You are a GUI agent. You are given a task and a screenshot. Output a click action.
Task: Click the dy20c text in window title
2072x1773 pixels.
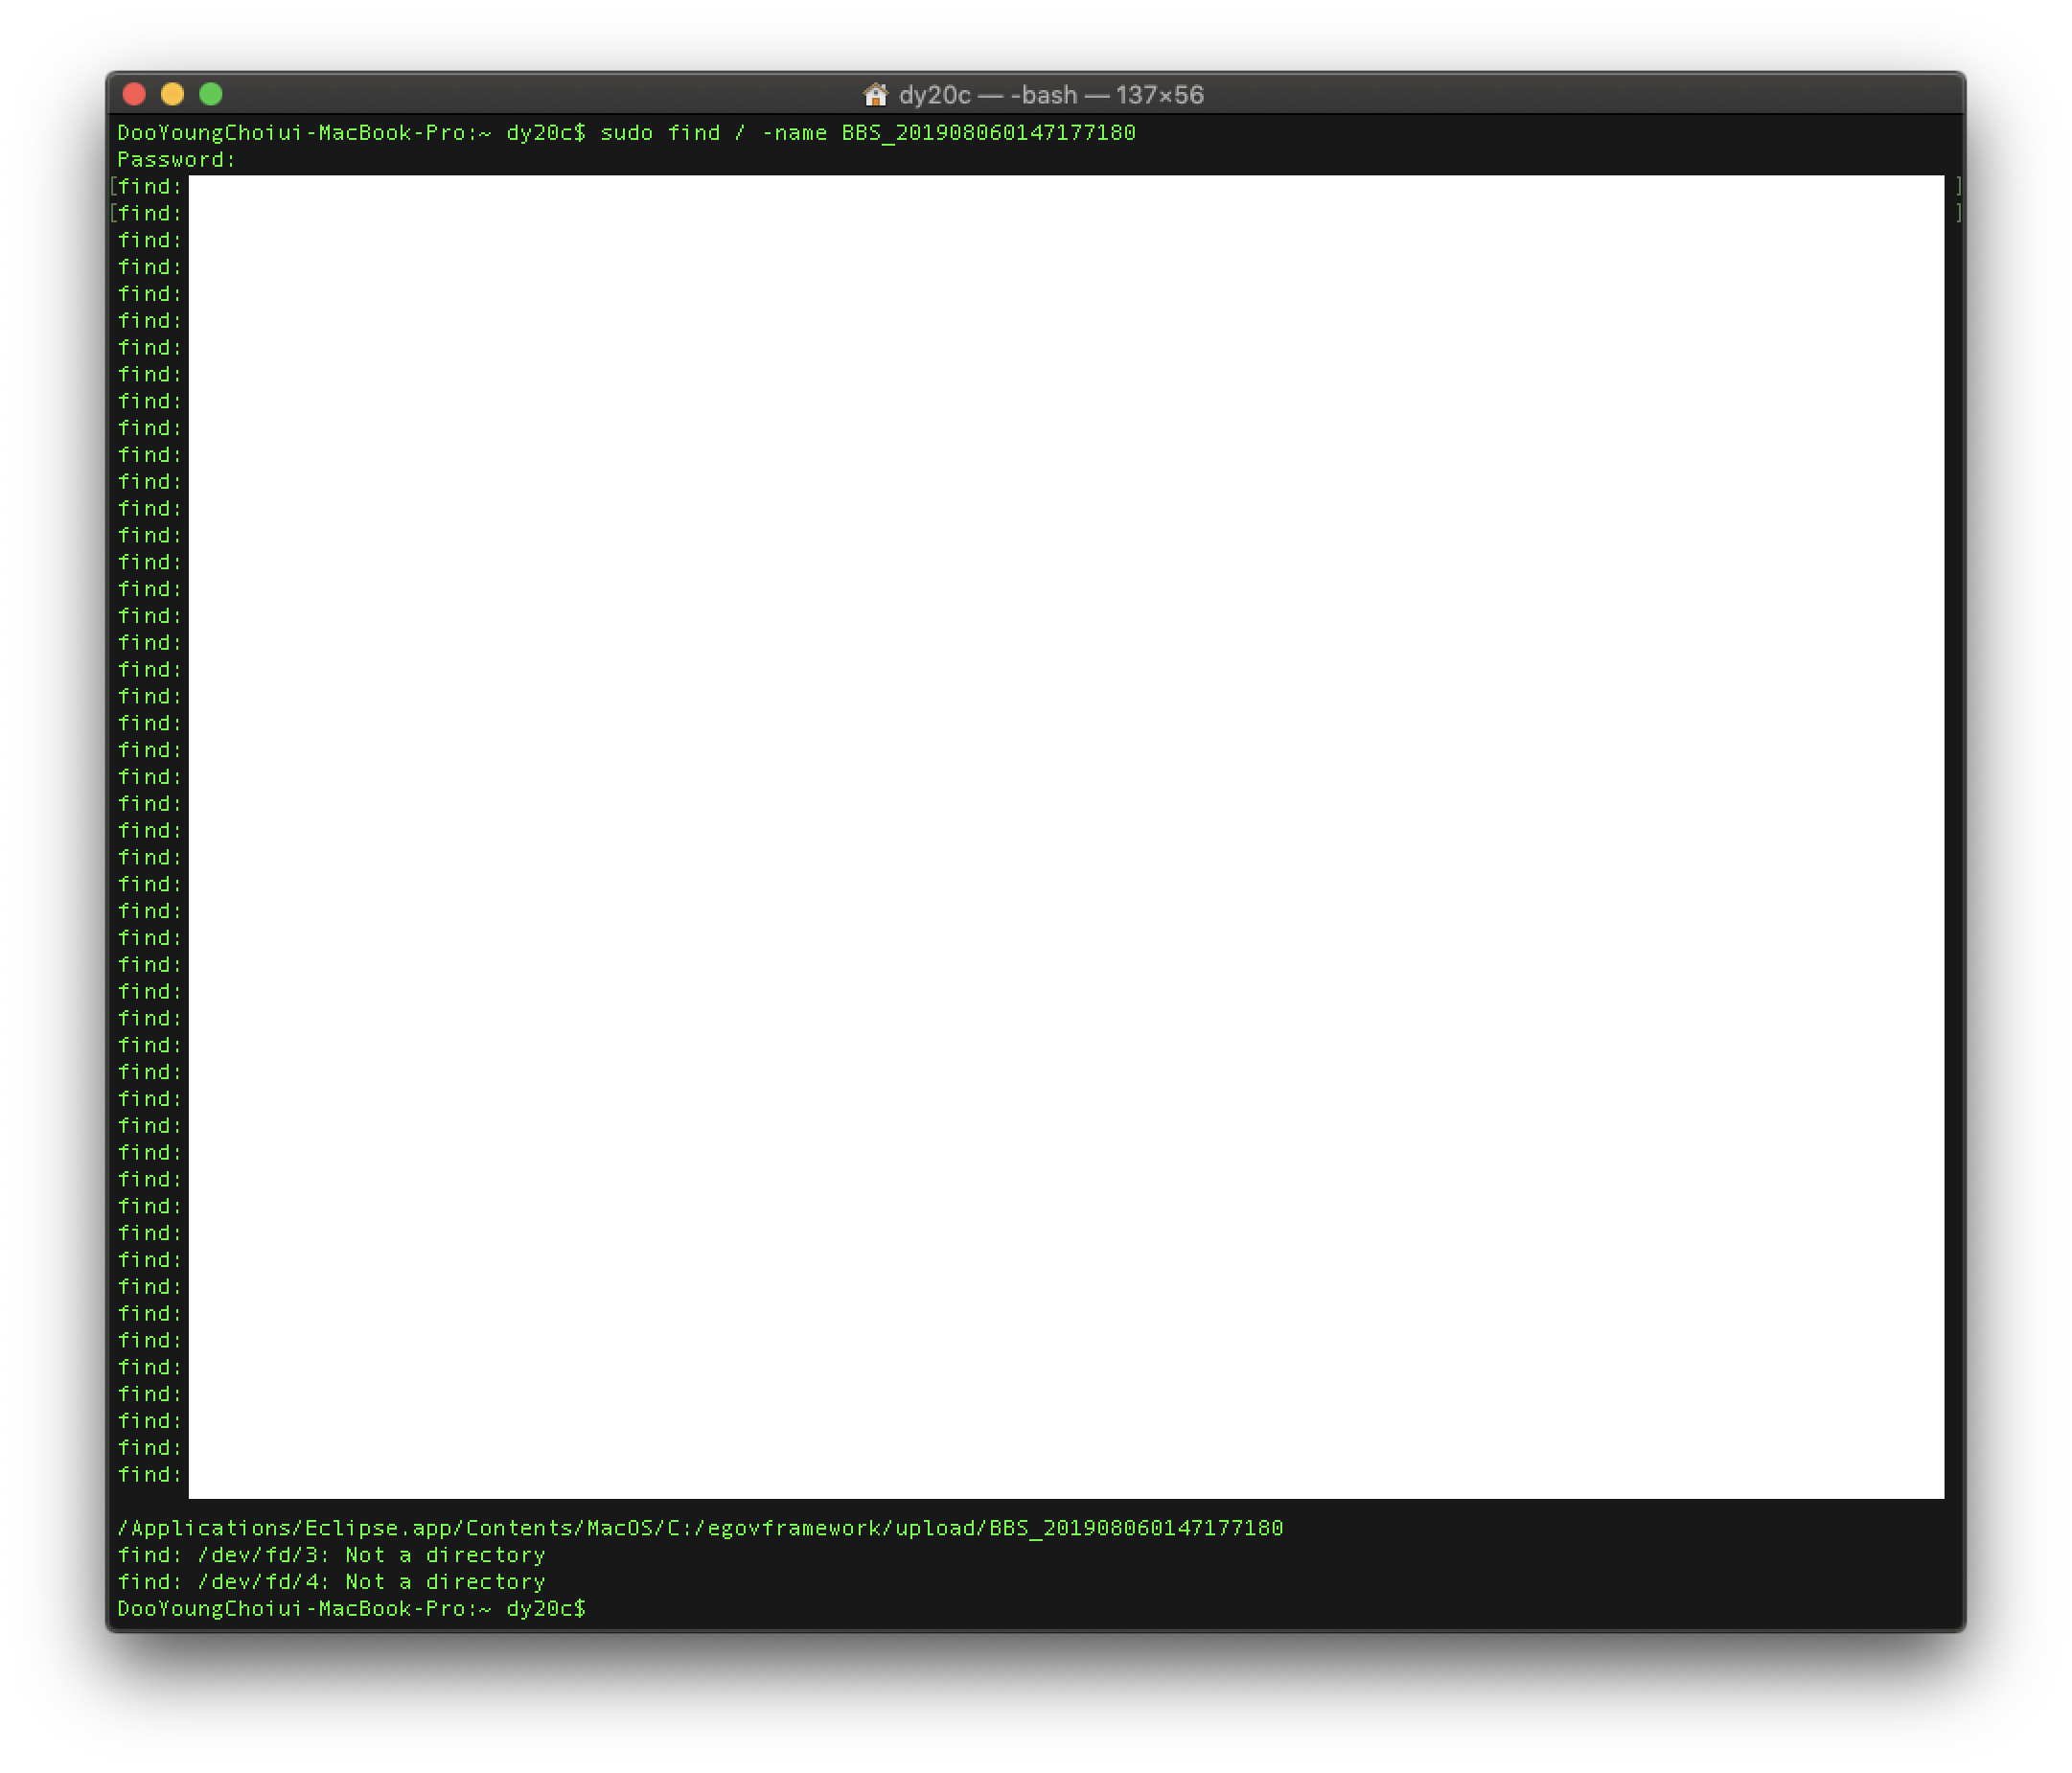[934, 95]
